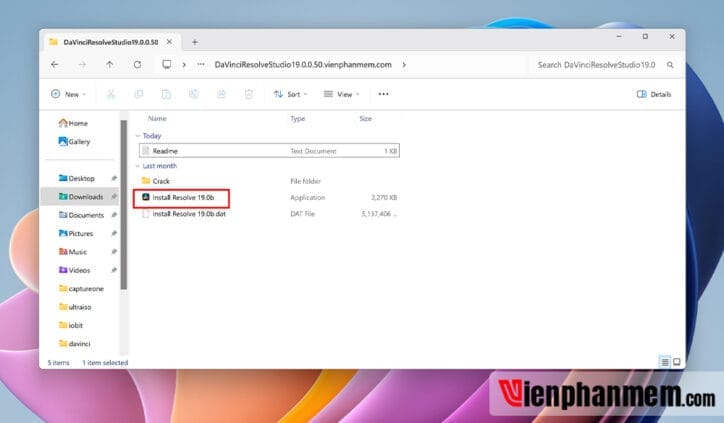Close the DaVinciResolveStudio19.0.0.50 tab

click(x=169, y=42)
